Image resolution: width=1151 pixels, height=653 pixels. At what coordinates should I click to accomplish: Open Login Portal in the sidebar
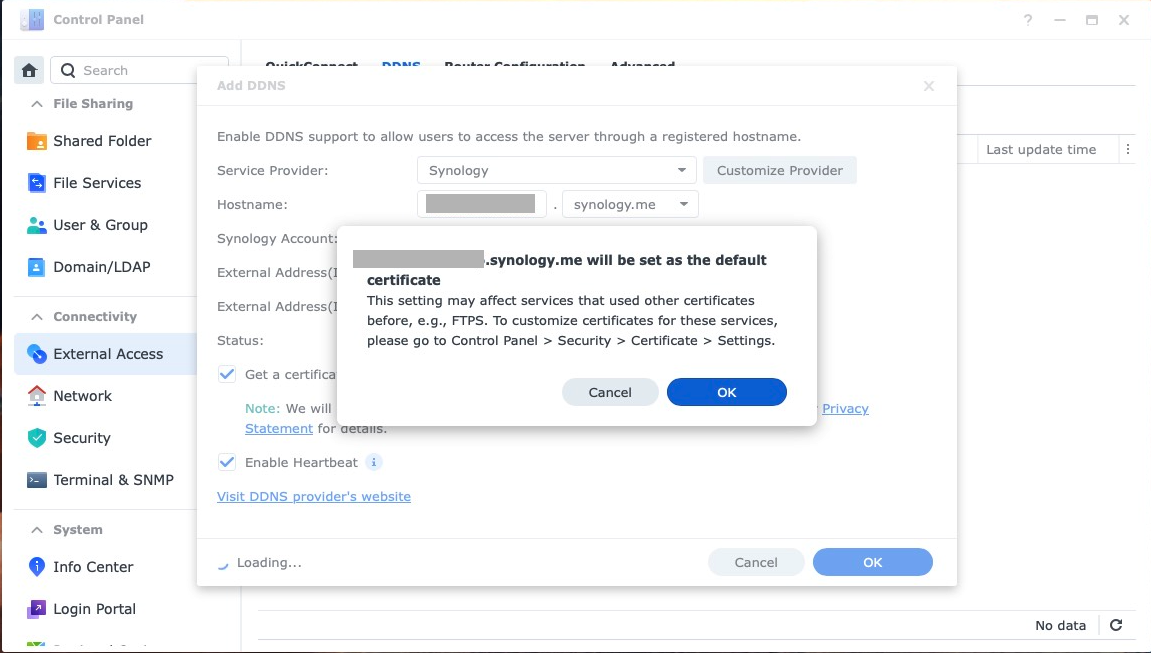(94, 609)
